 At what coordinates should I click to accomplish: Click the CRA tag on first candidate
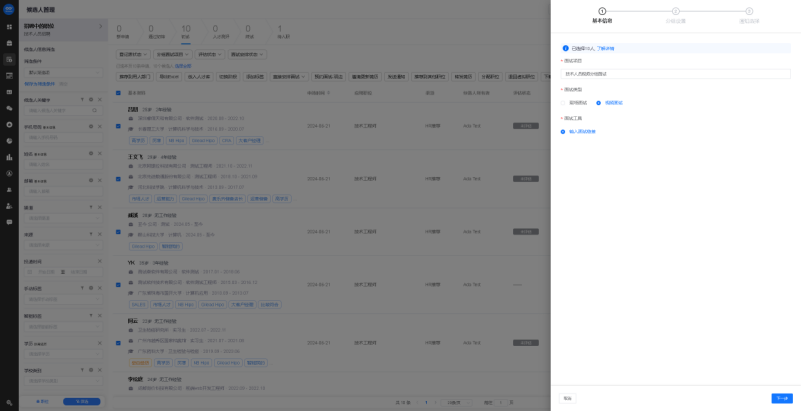coord(227,141)
